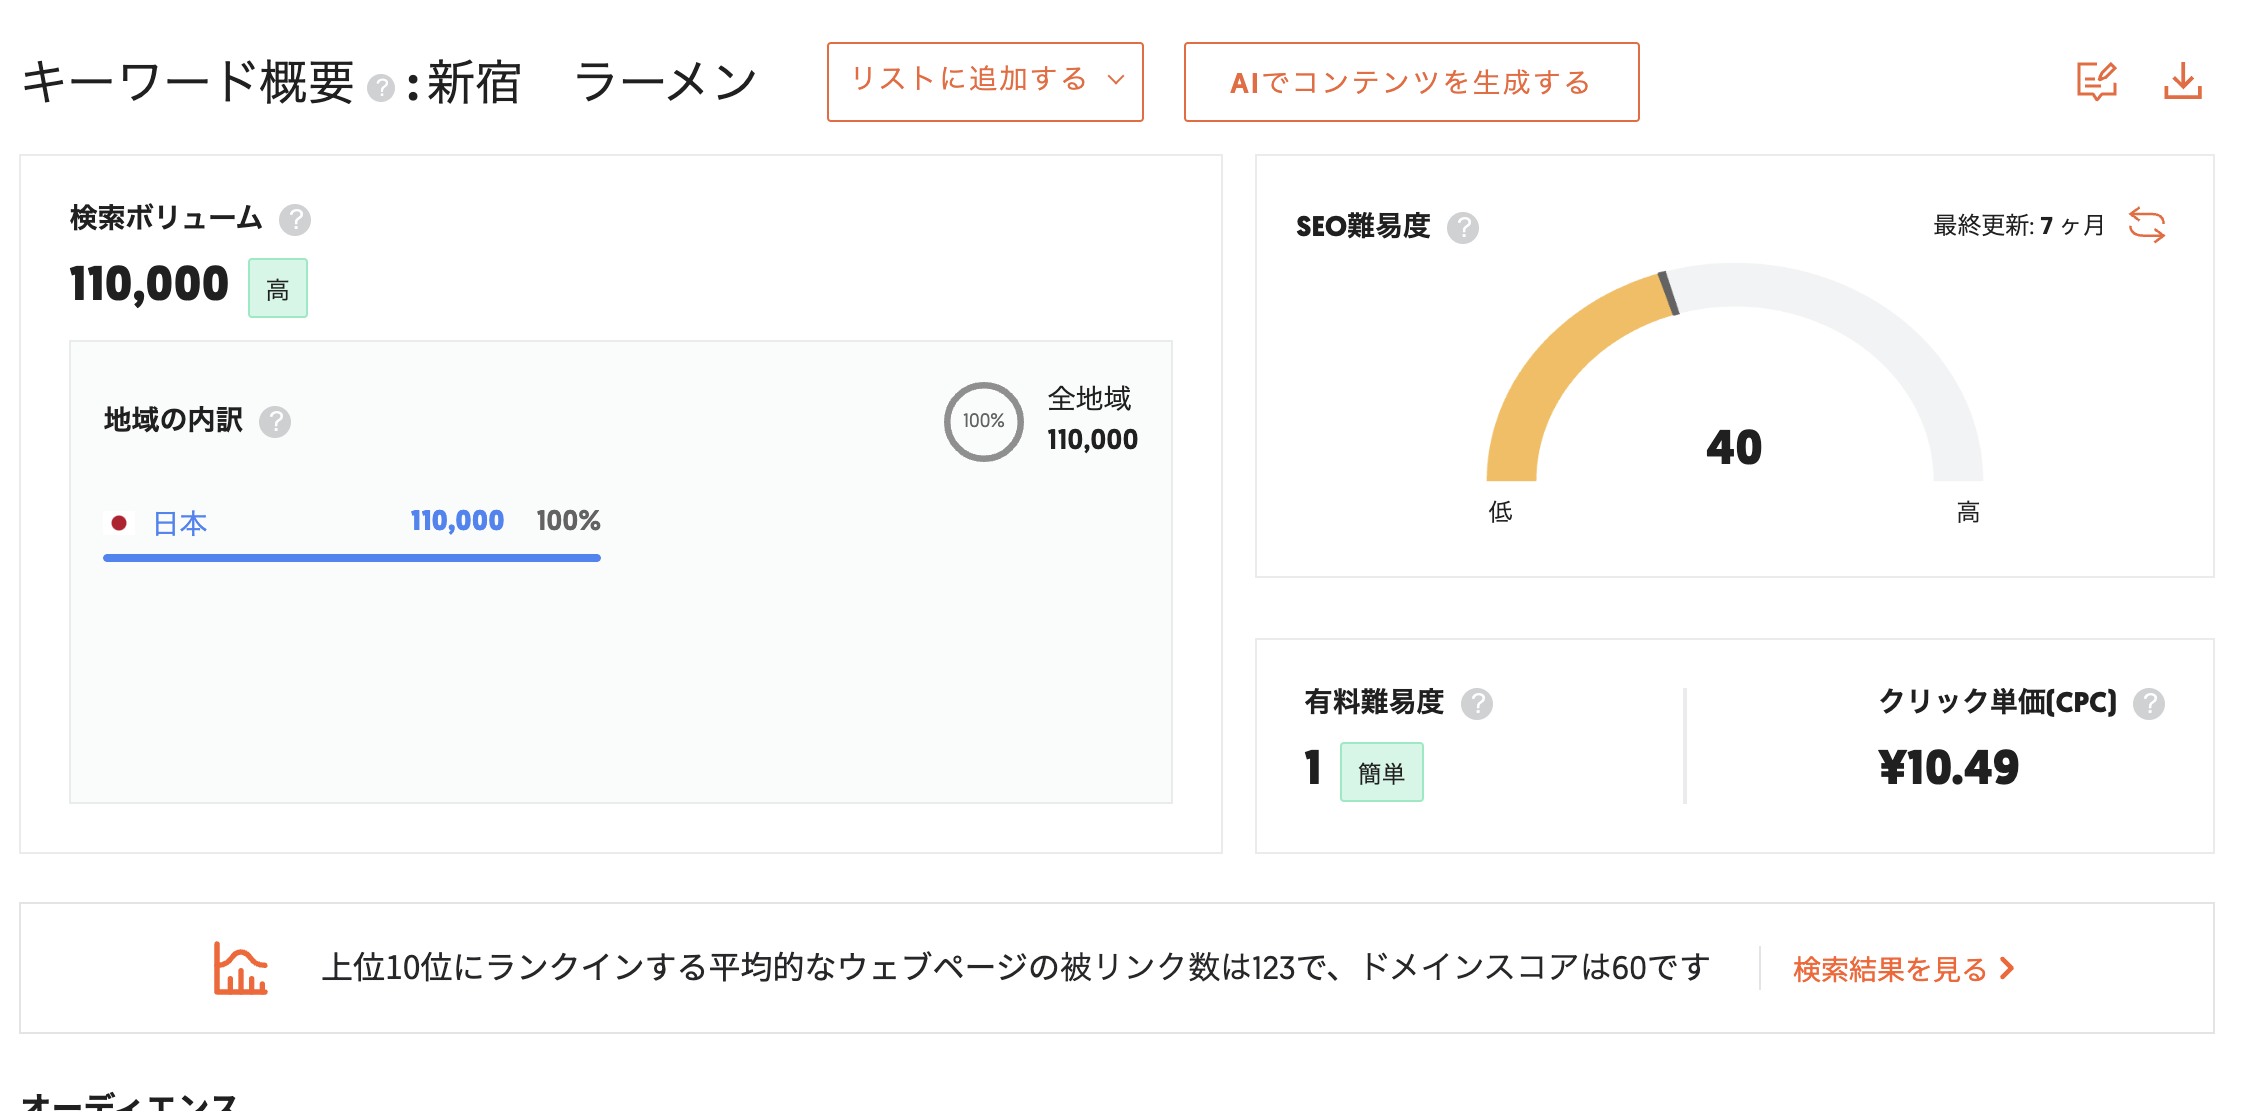The width and height of the screenshot is (2264, 1111).
Task: Expand the リストに追加する dropdown
Action: pos(968,81)
